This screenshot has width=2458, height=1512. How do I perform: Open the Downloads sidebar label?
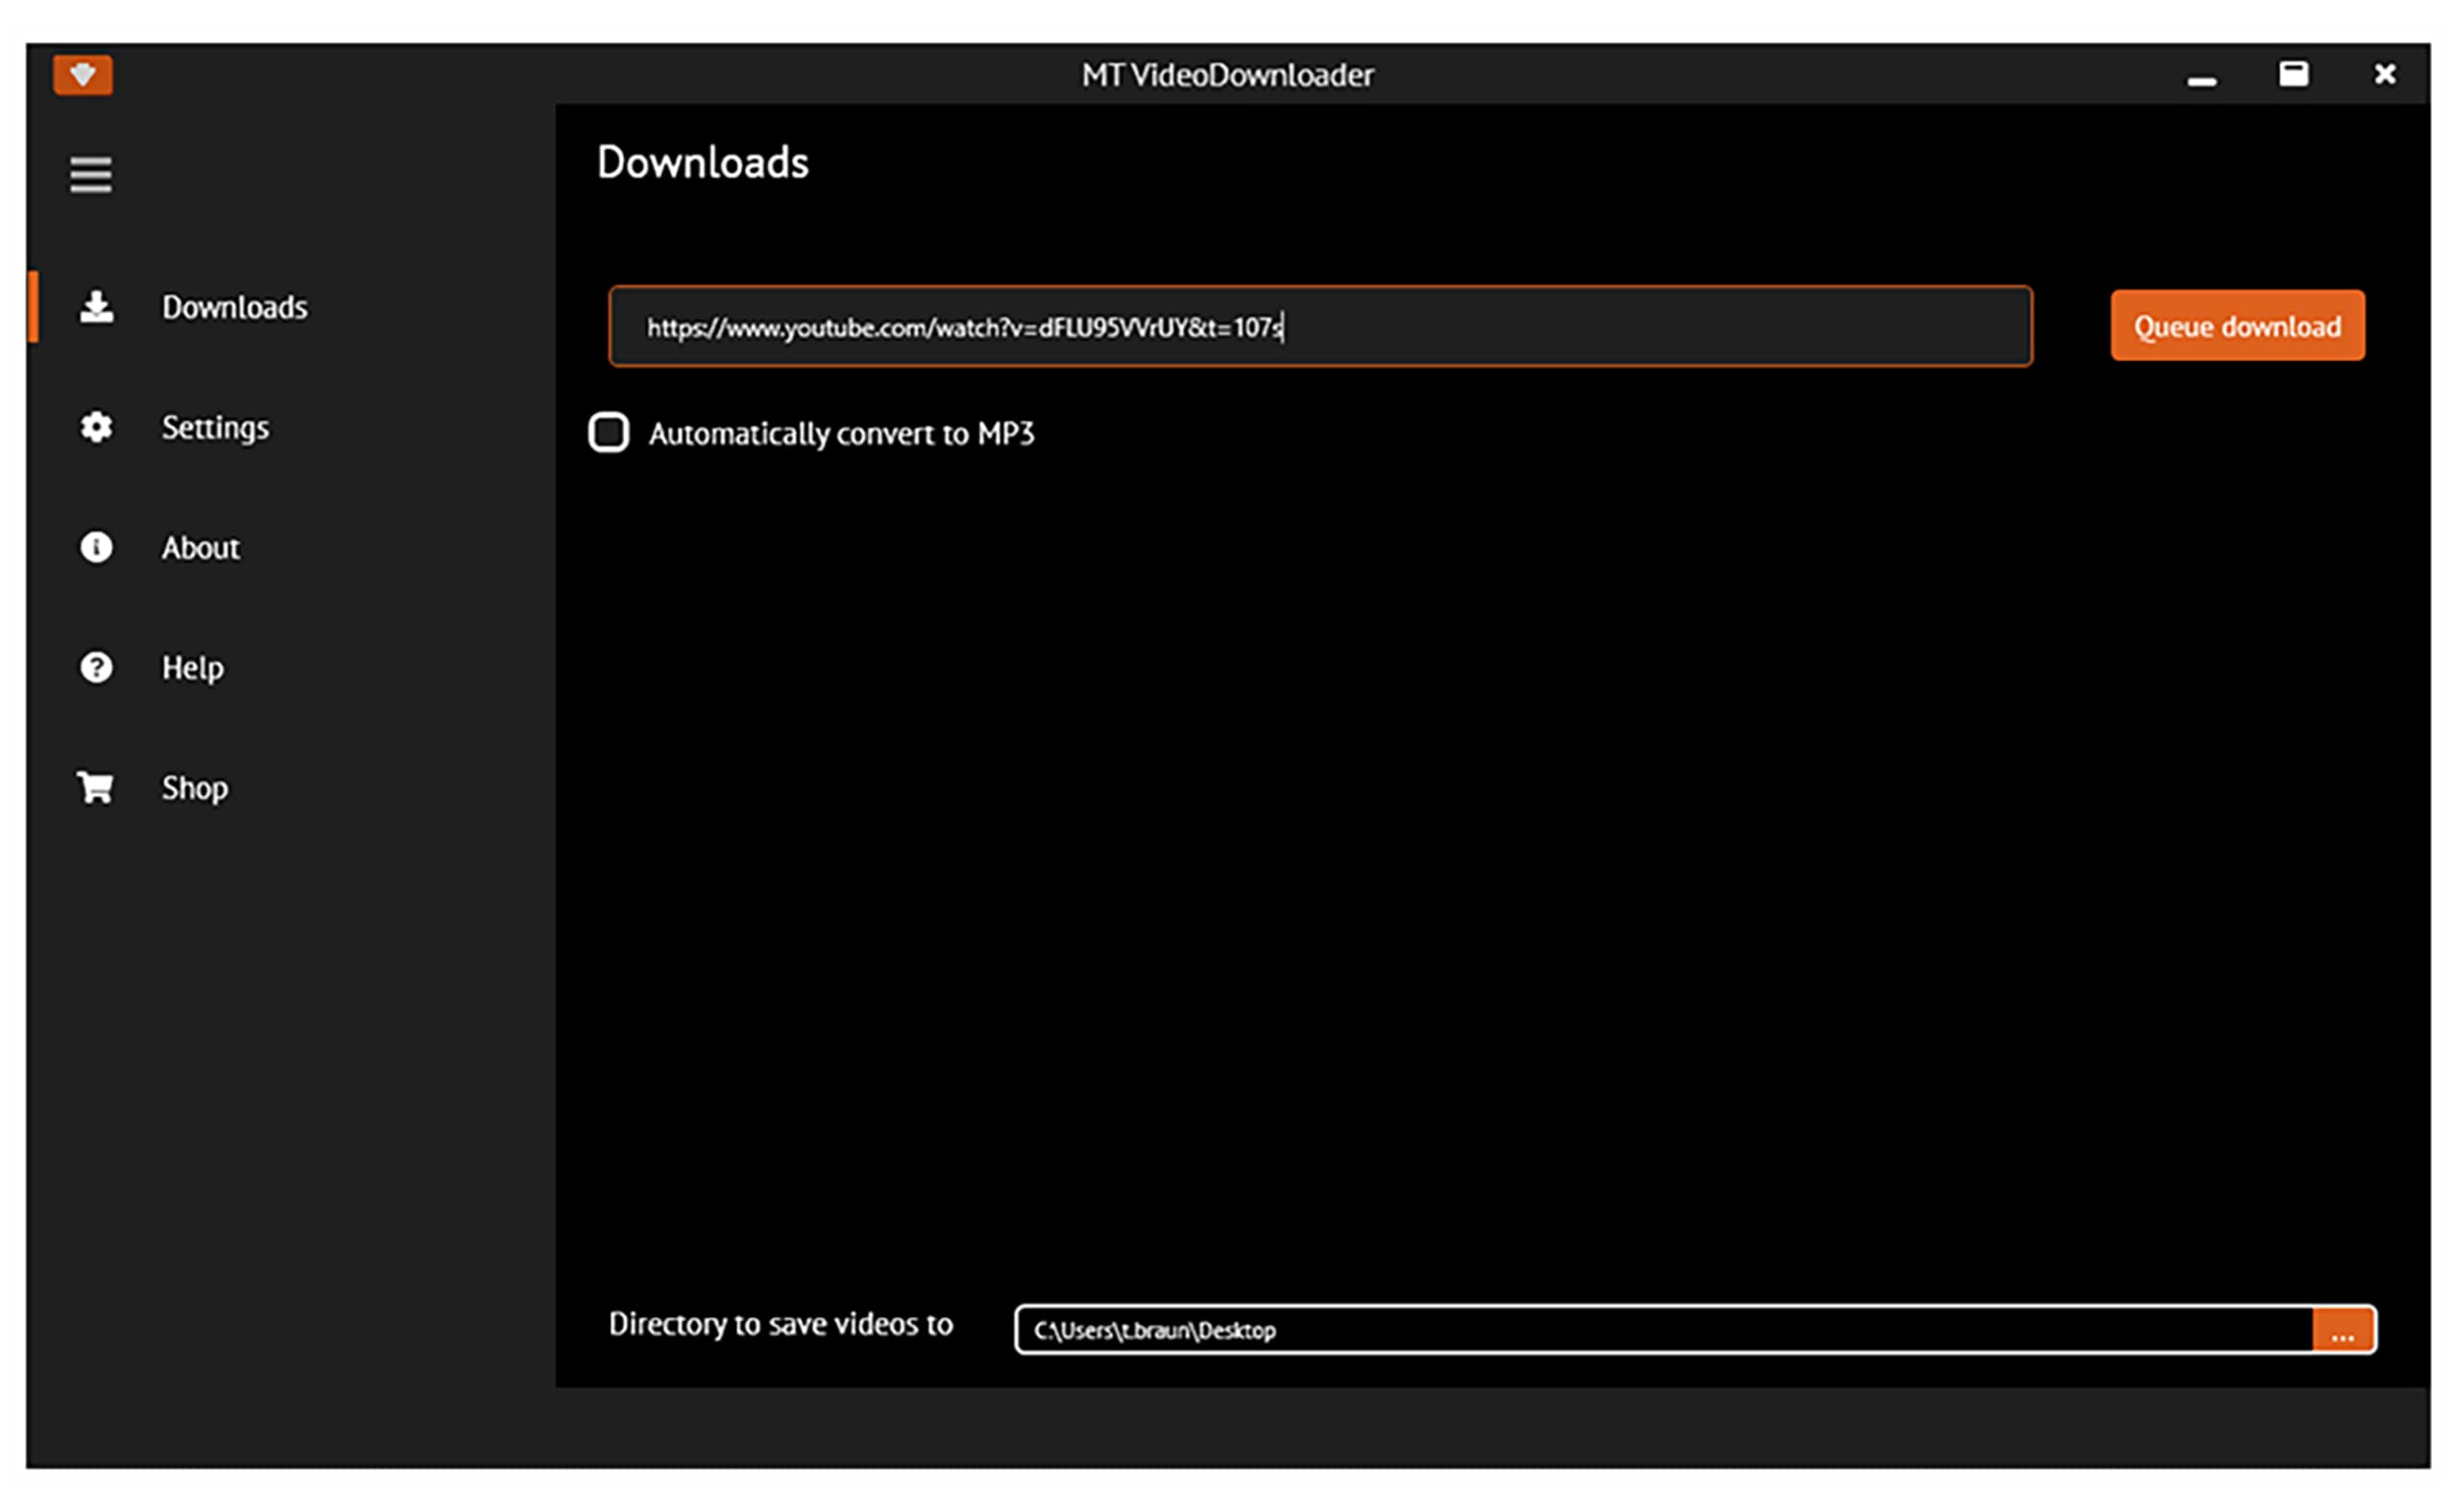(x=235, y=307)
